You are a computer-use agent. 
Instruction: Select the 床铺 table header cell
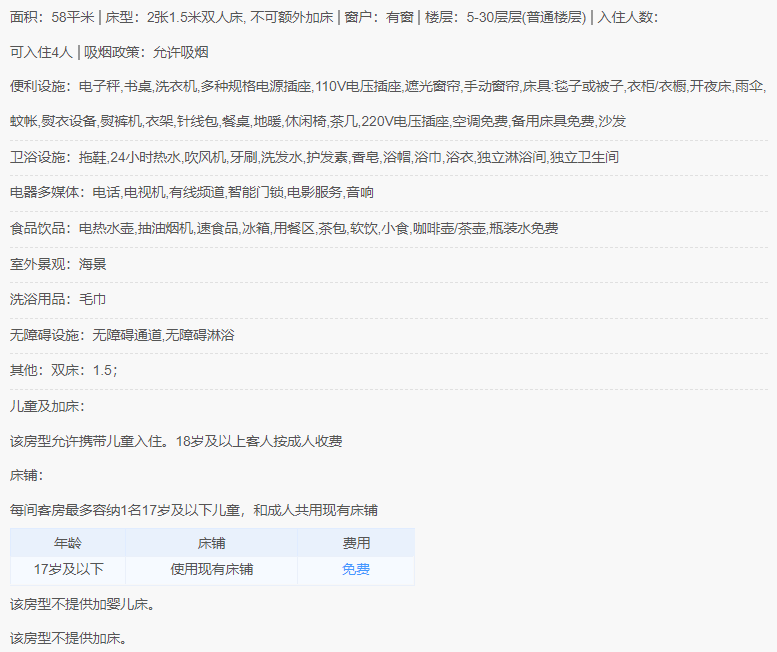click(212, 543)
